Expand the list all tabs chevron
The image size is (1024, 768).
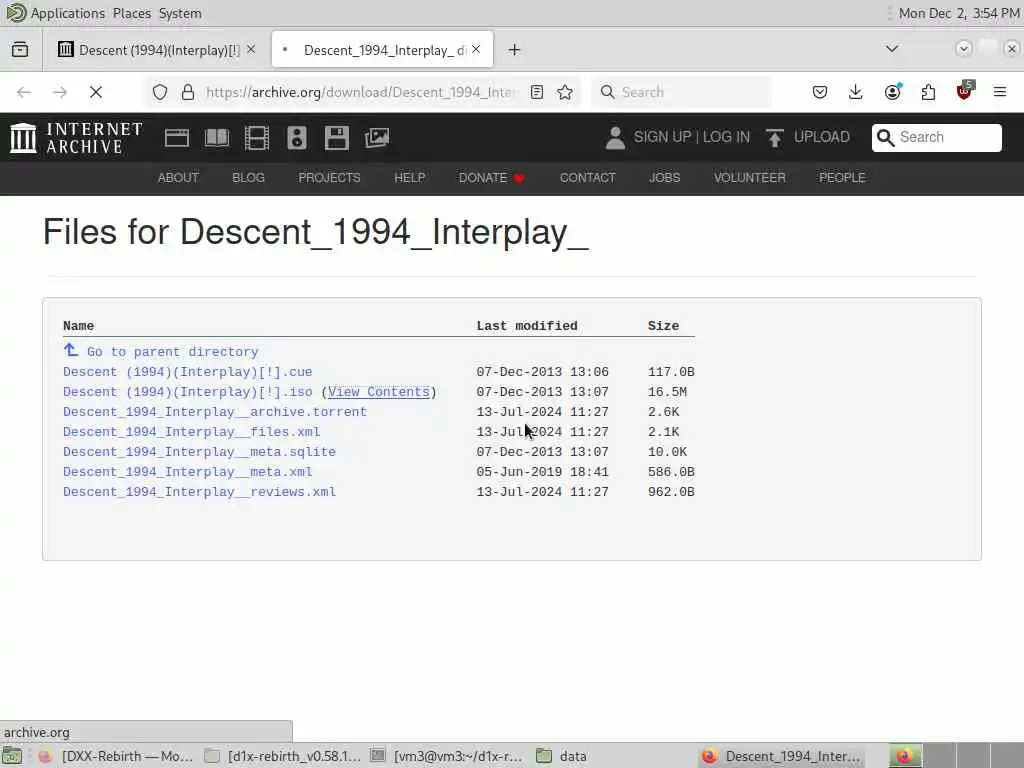pyautogui.click(x=891, y=49)
